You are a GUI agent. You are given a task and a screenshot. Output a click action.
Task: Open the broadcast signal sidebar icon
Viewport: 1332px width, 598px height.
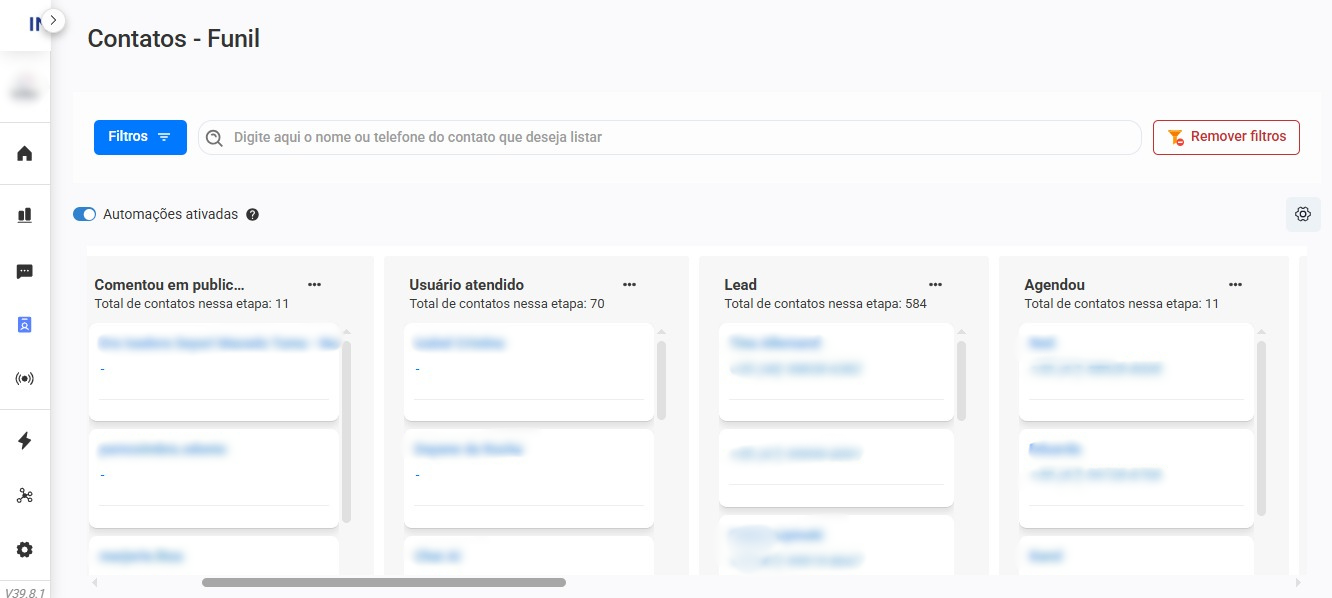click(25, 379)
